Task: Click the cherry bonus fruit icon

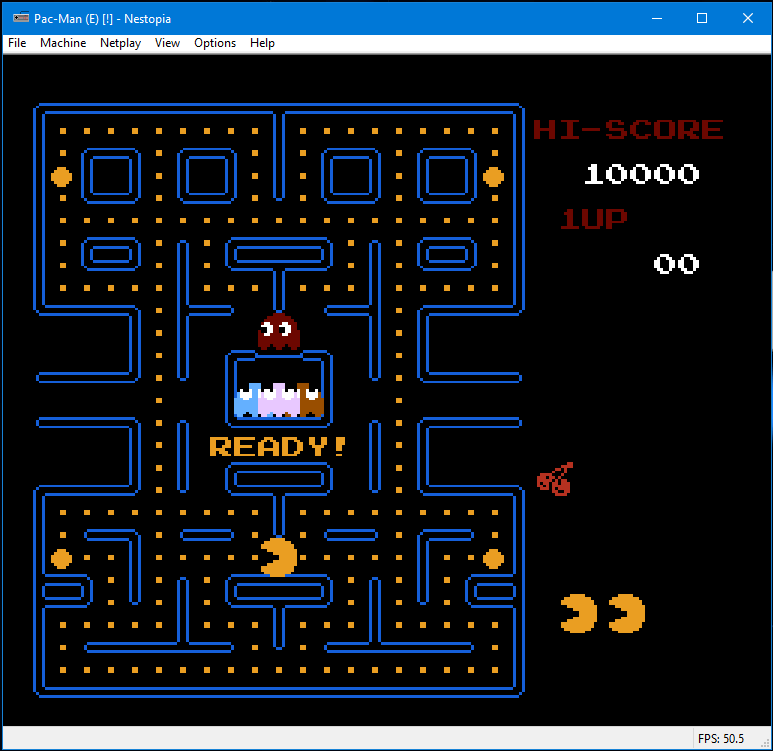Action: [555, 479]
